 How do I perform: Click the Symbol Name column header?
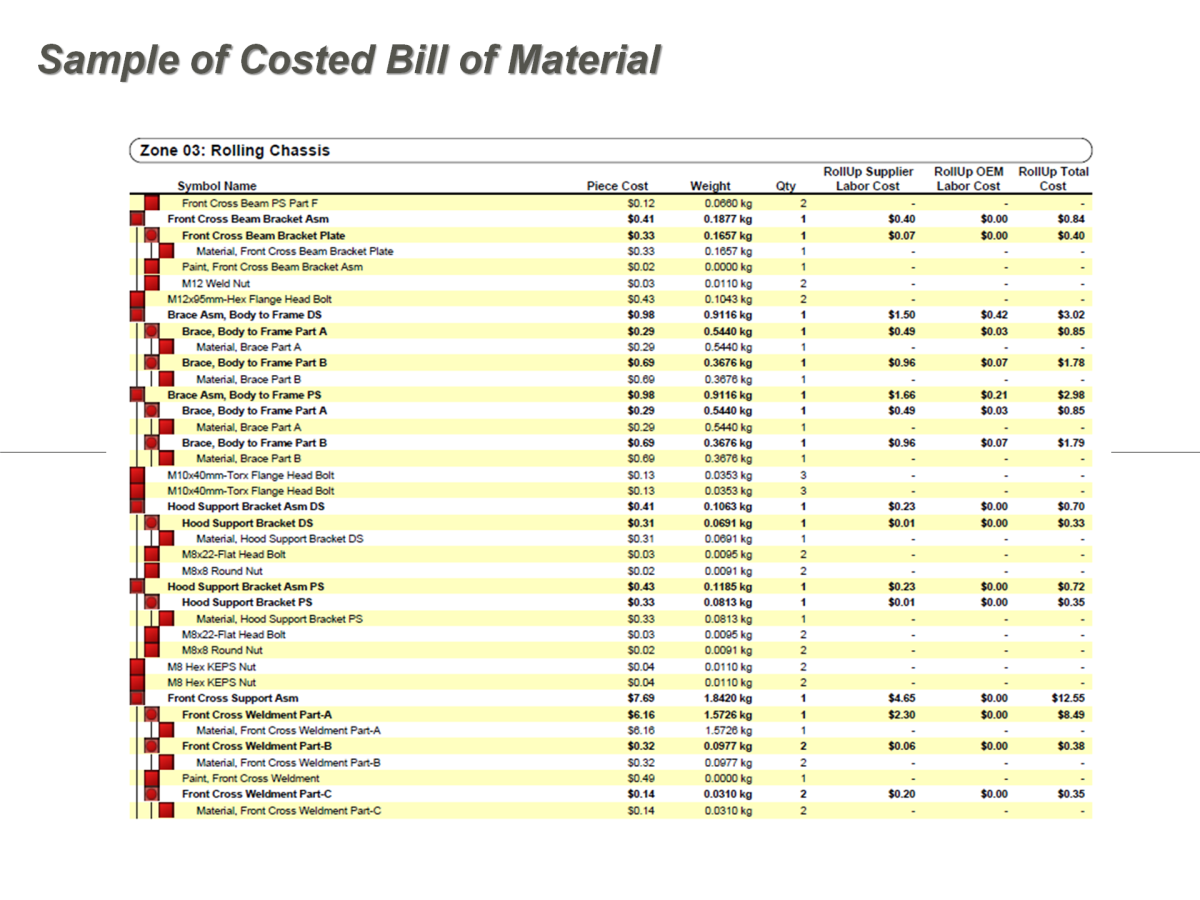217,186
